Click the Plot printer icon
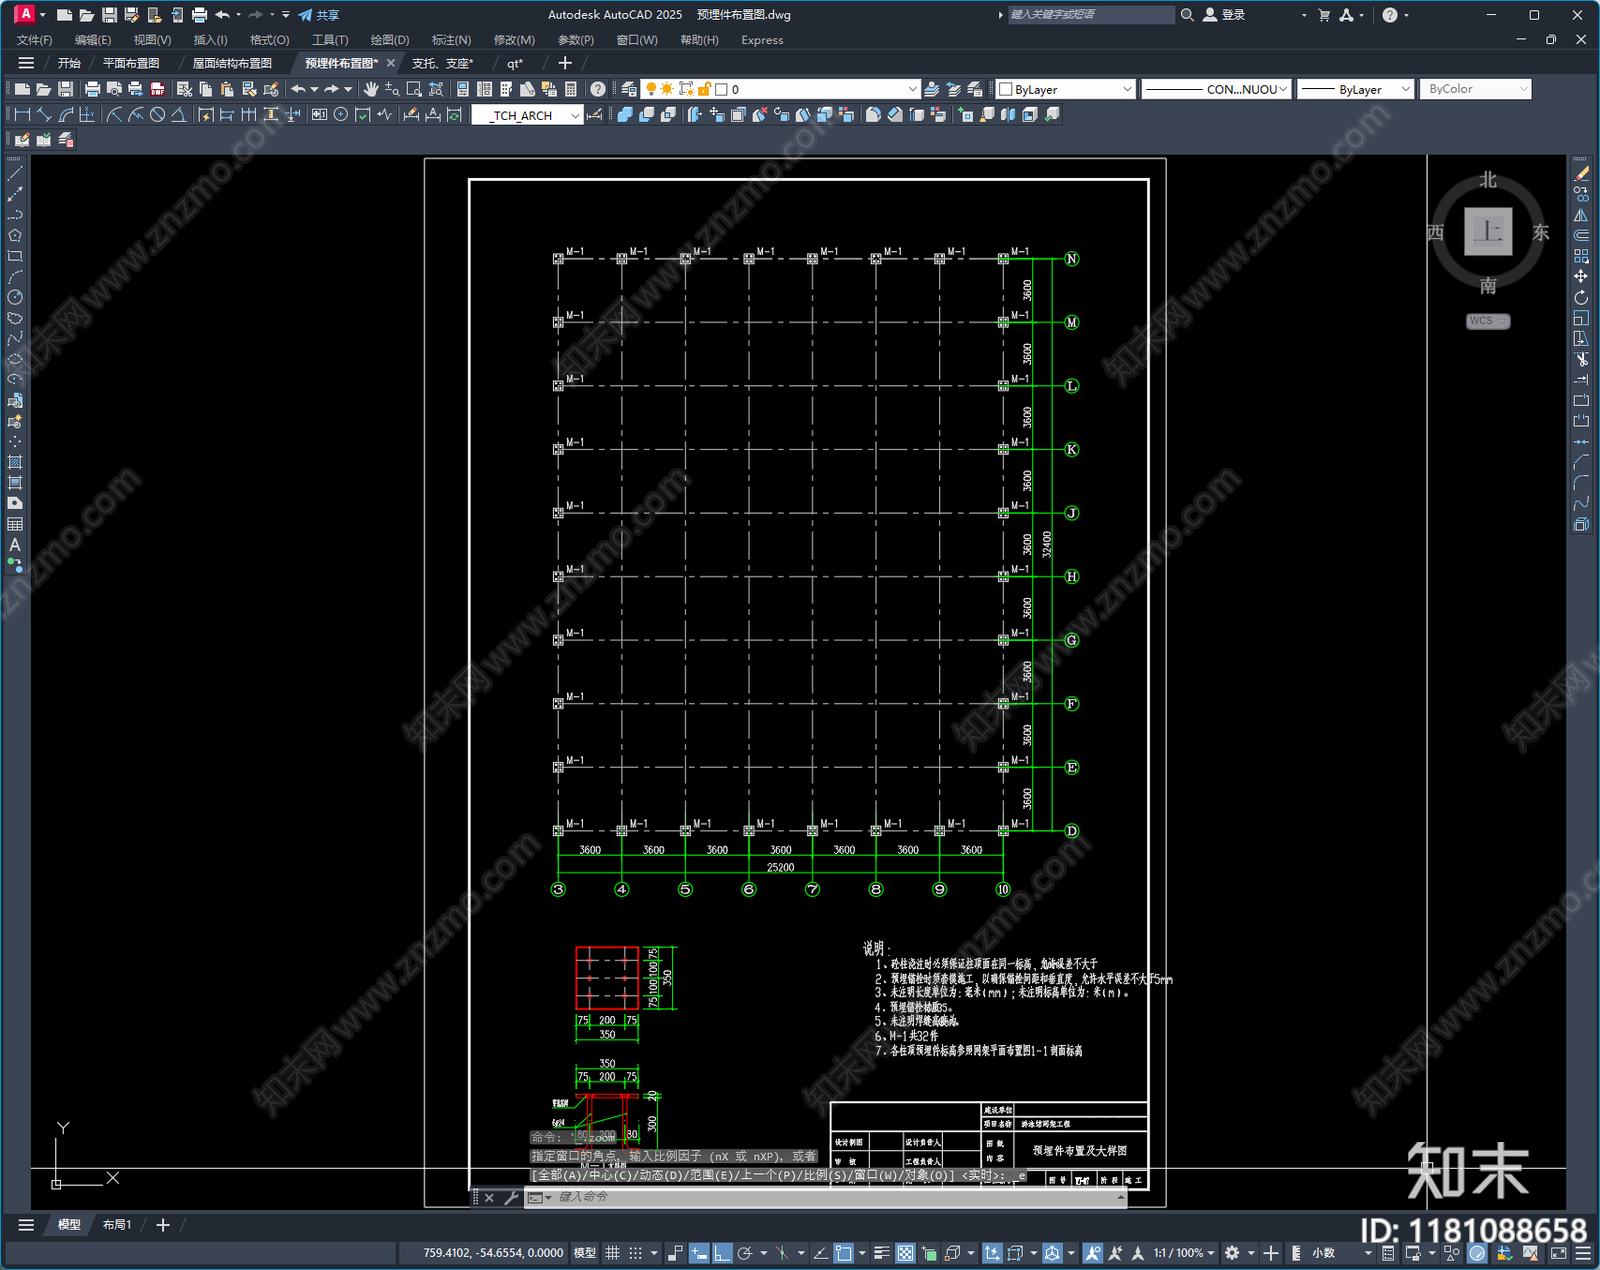1600x1270 pixels. [92, 89]
